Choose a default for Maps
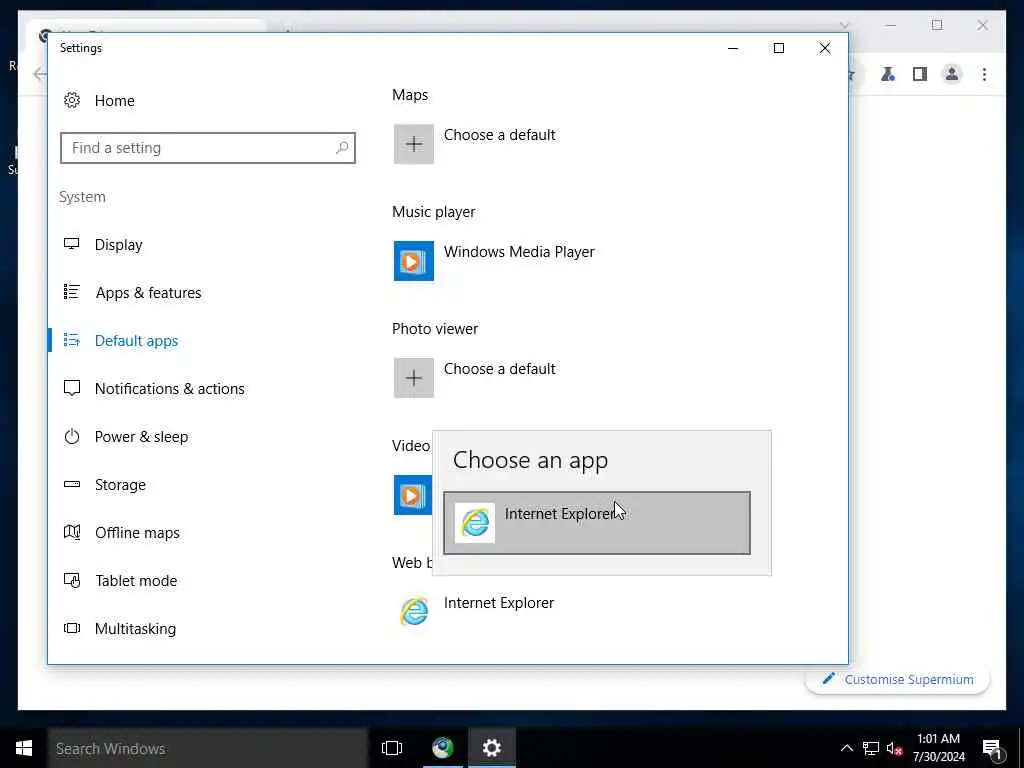 [500, 135]
